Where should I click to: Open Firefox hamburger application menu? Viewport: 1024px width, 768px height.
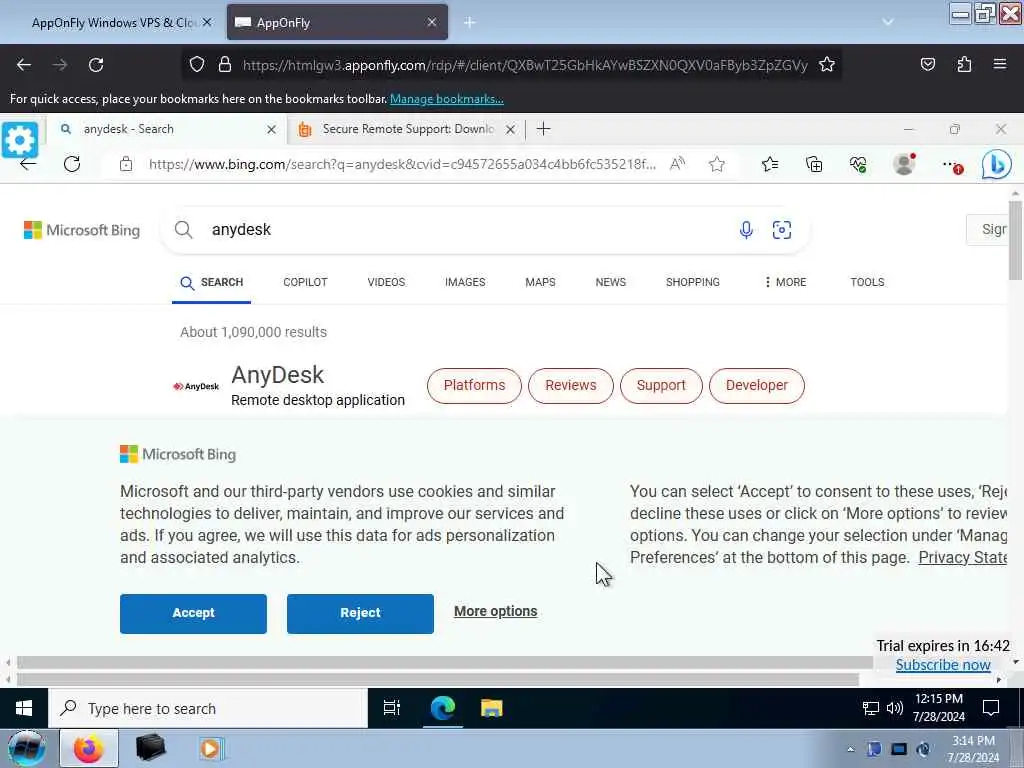pyautogui.click(x=999, y=64)
